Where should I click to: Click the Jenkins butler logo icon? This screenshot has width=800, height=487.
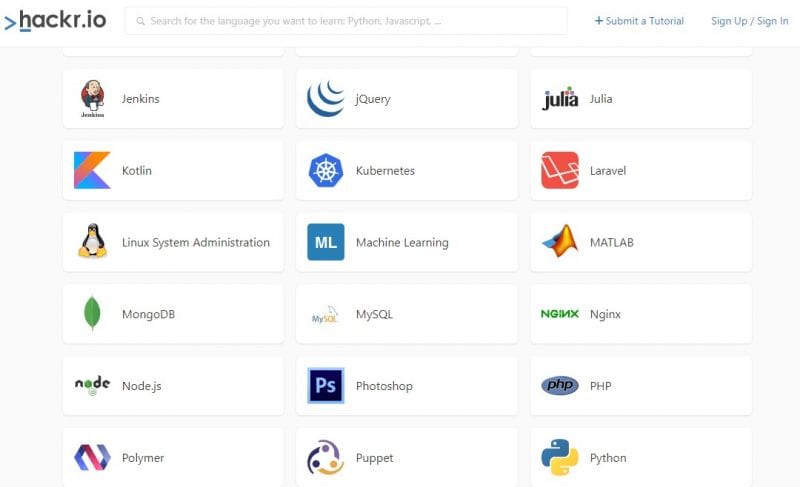click(x=92, y=99)
